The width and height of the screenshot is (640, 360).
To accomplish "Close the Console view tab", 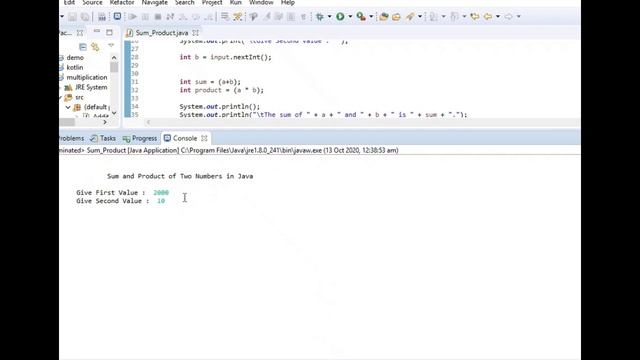I will pyautogui.click(x=204, y=138).
